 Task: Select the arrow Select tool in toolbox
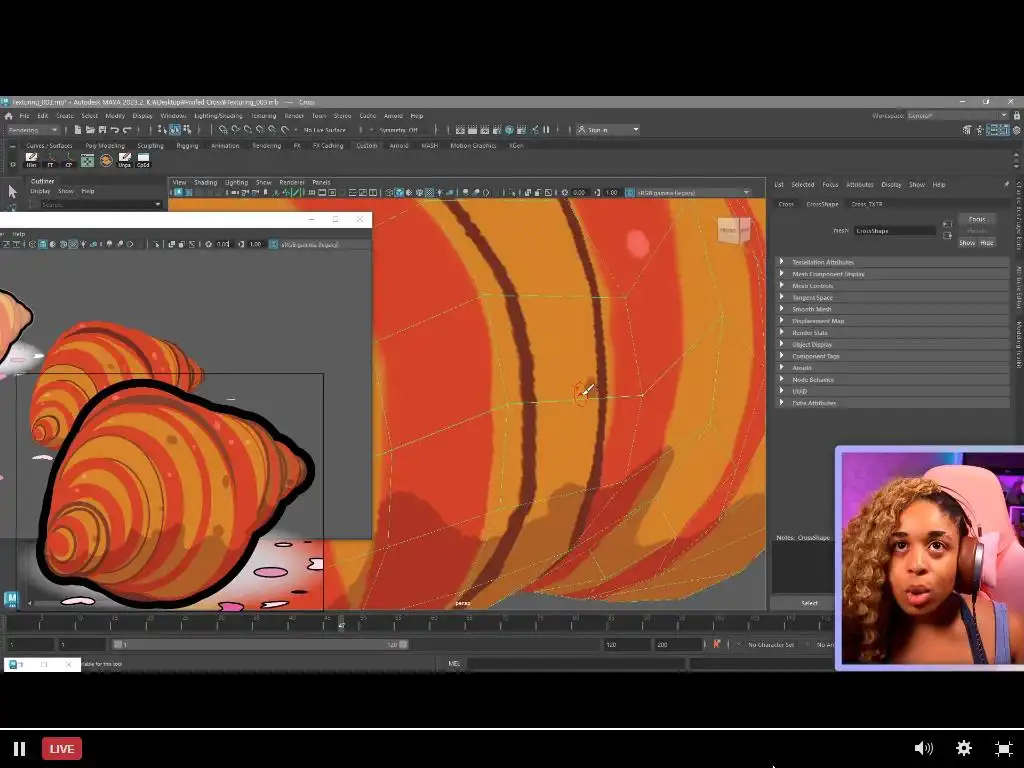tap(12, 192)
